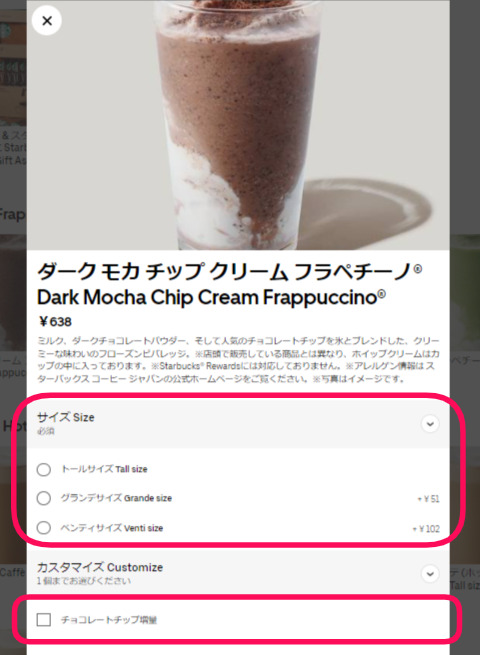Click the Grande size label text
Viewport: 480px width, 655px height.
pos(116,498)
